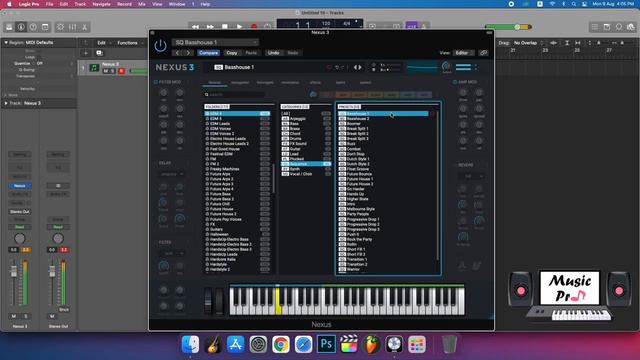Viewport: 640px width, 360px height.
Task: Select the previous preset arrow in Nexus
Action: click(x=355, y=67)
